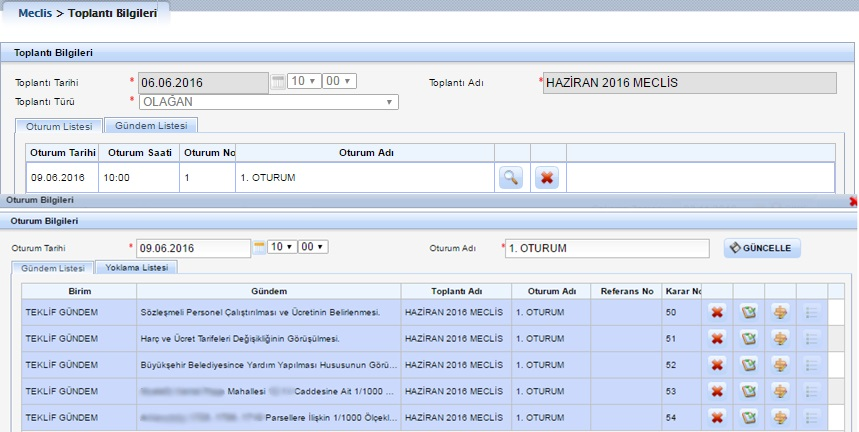Viewport: 859px width, 432px height.
Task: Click the Karar No column header
Action: tap(682, 291)
